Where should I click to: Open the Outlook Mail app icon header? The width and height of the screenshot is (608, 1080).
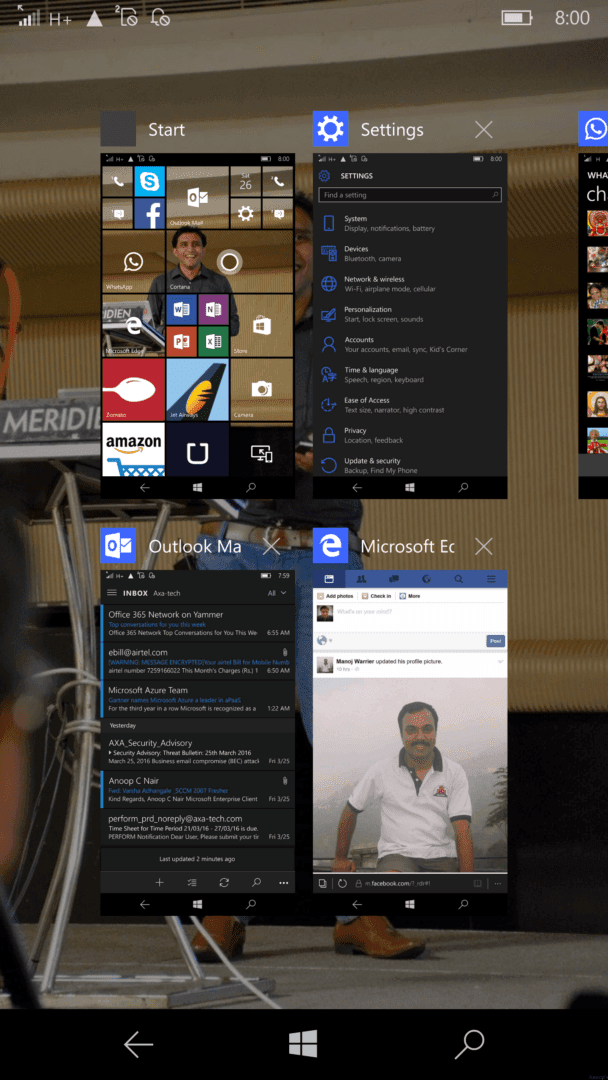tap(118, 546)
